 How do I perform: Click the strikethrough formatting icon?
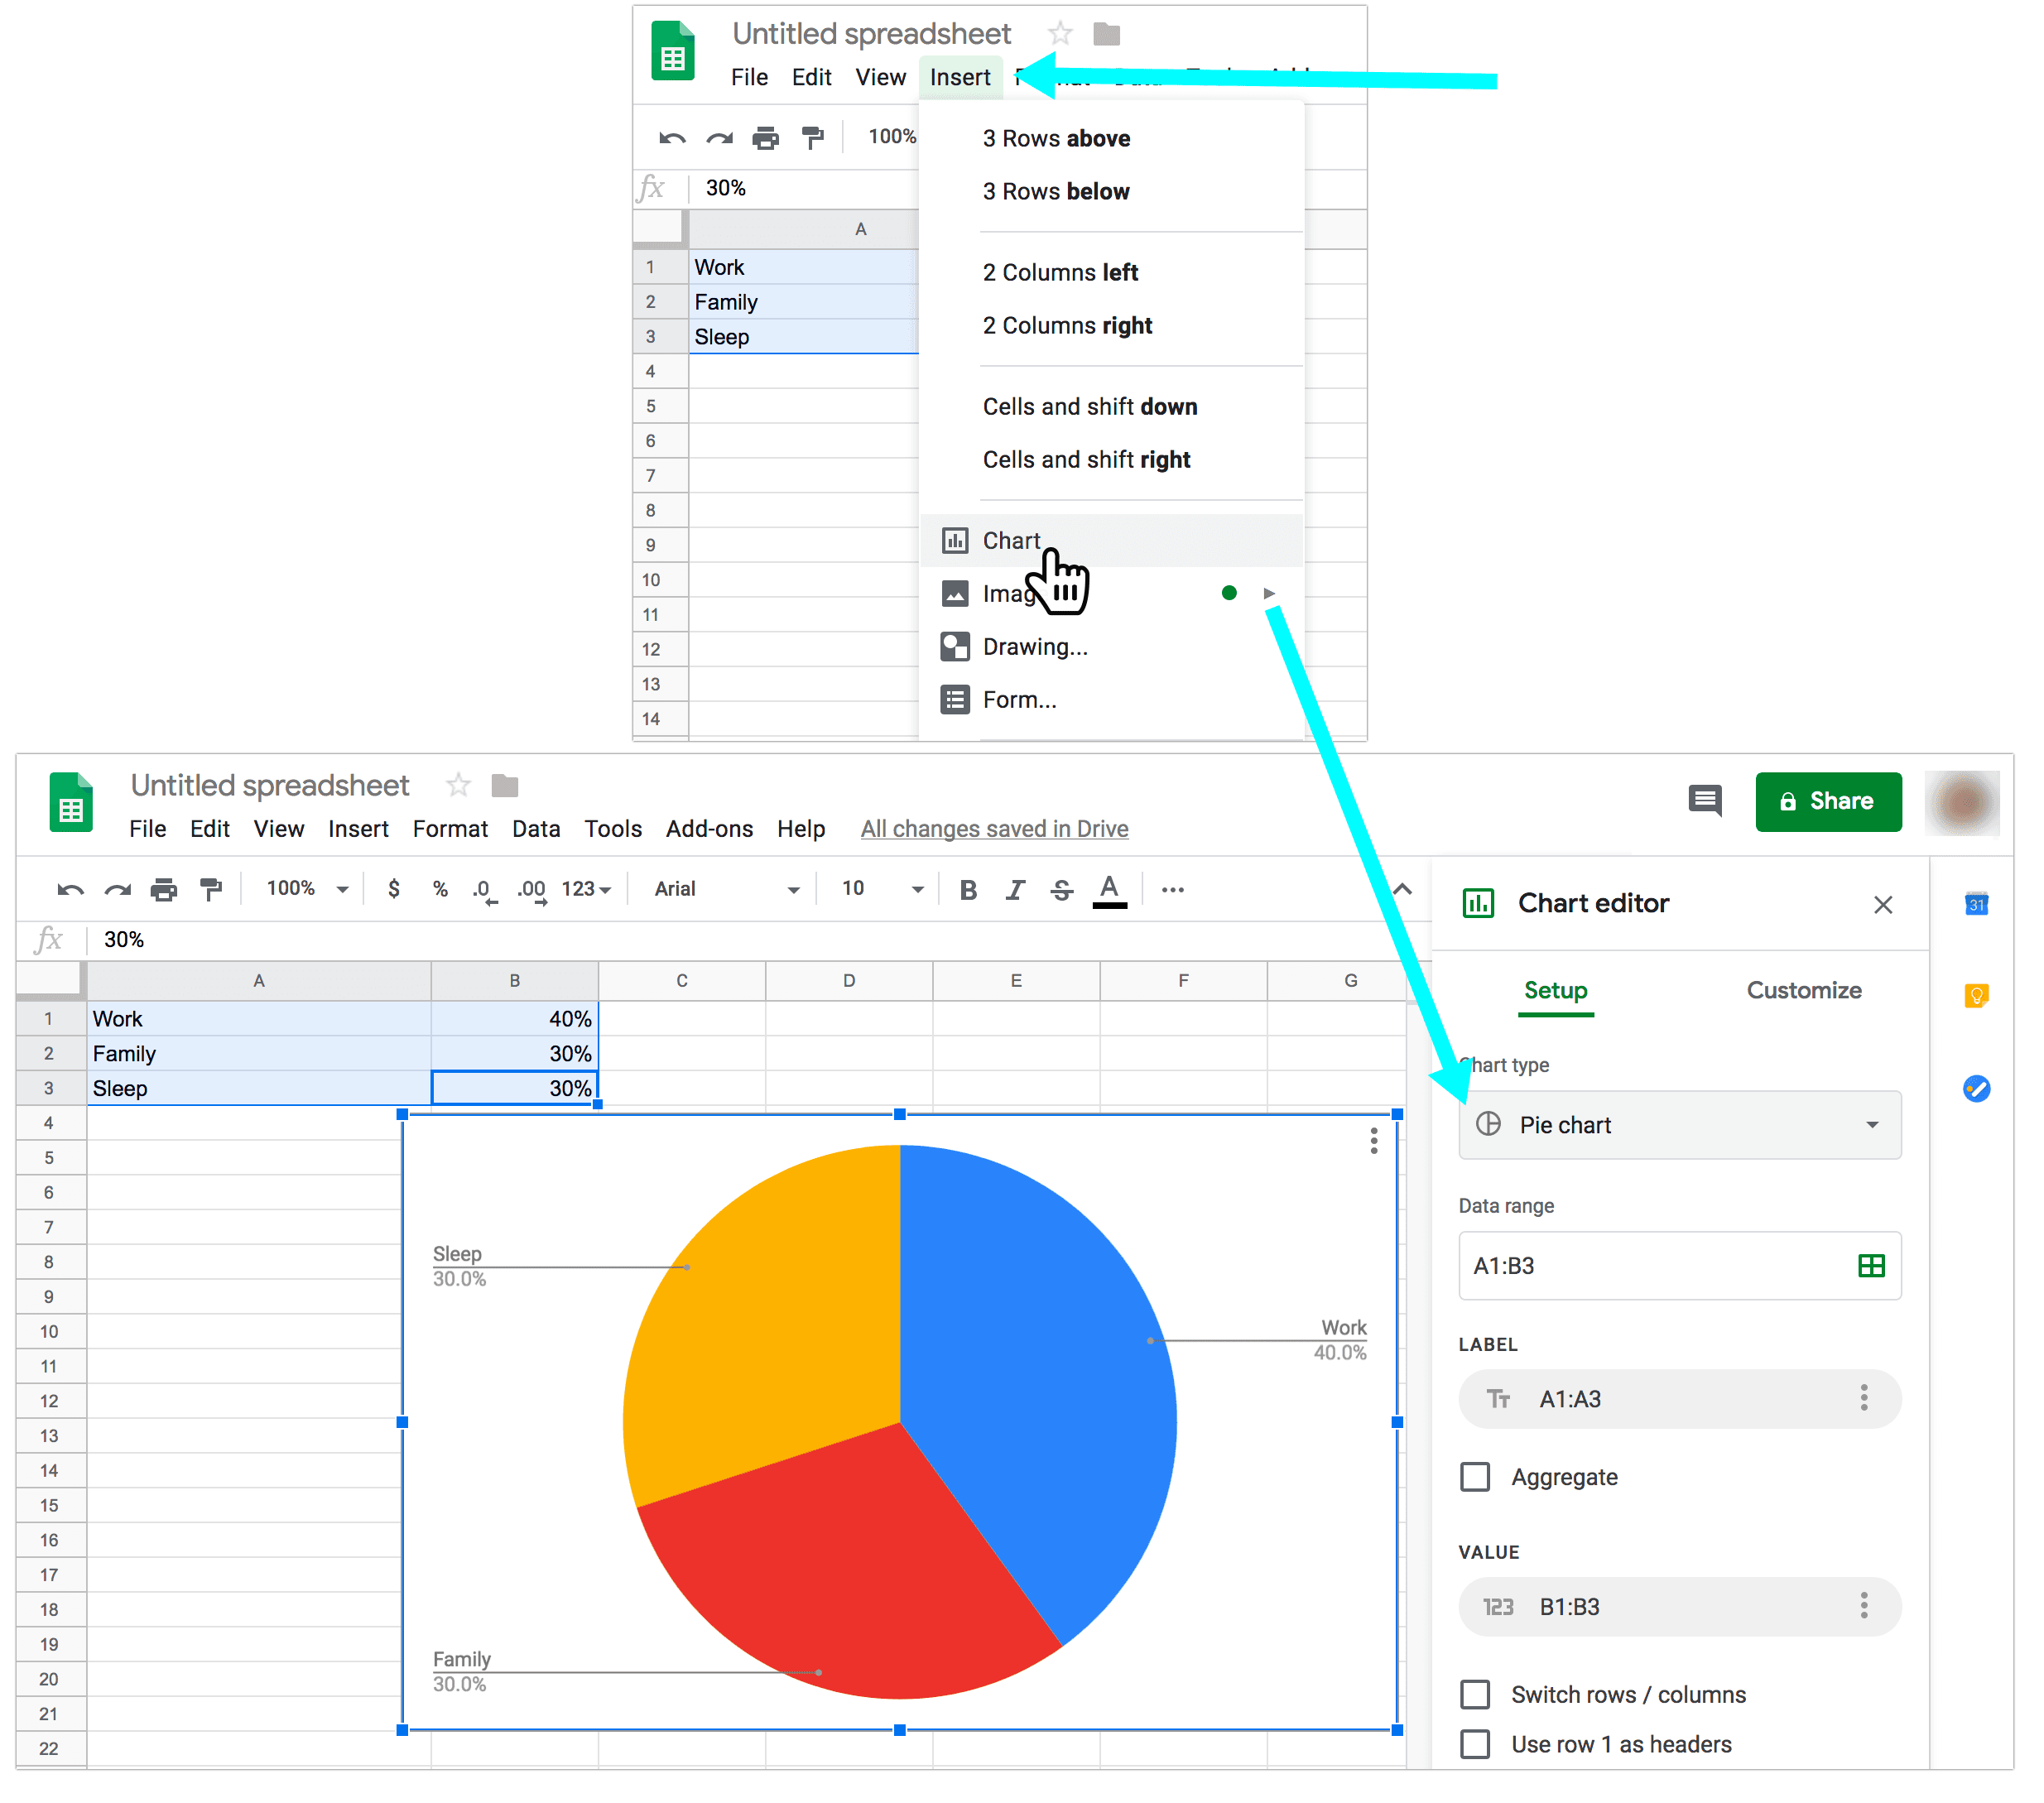pos(1062,889)
